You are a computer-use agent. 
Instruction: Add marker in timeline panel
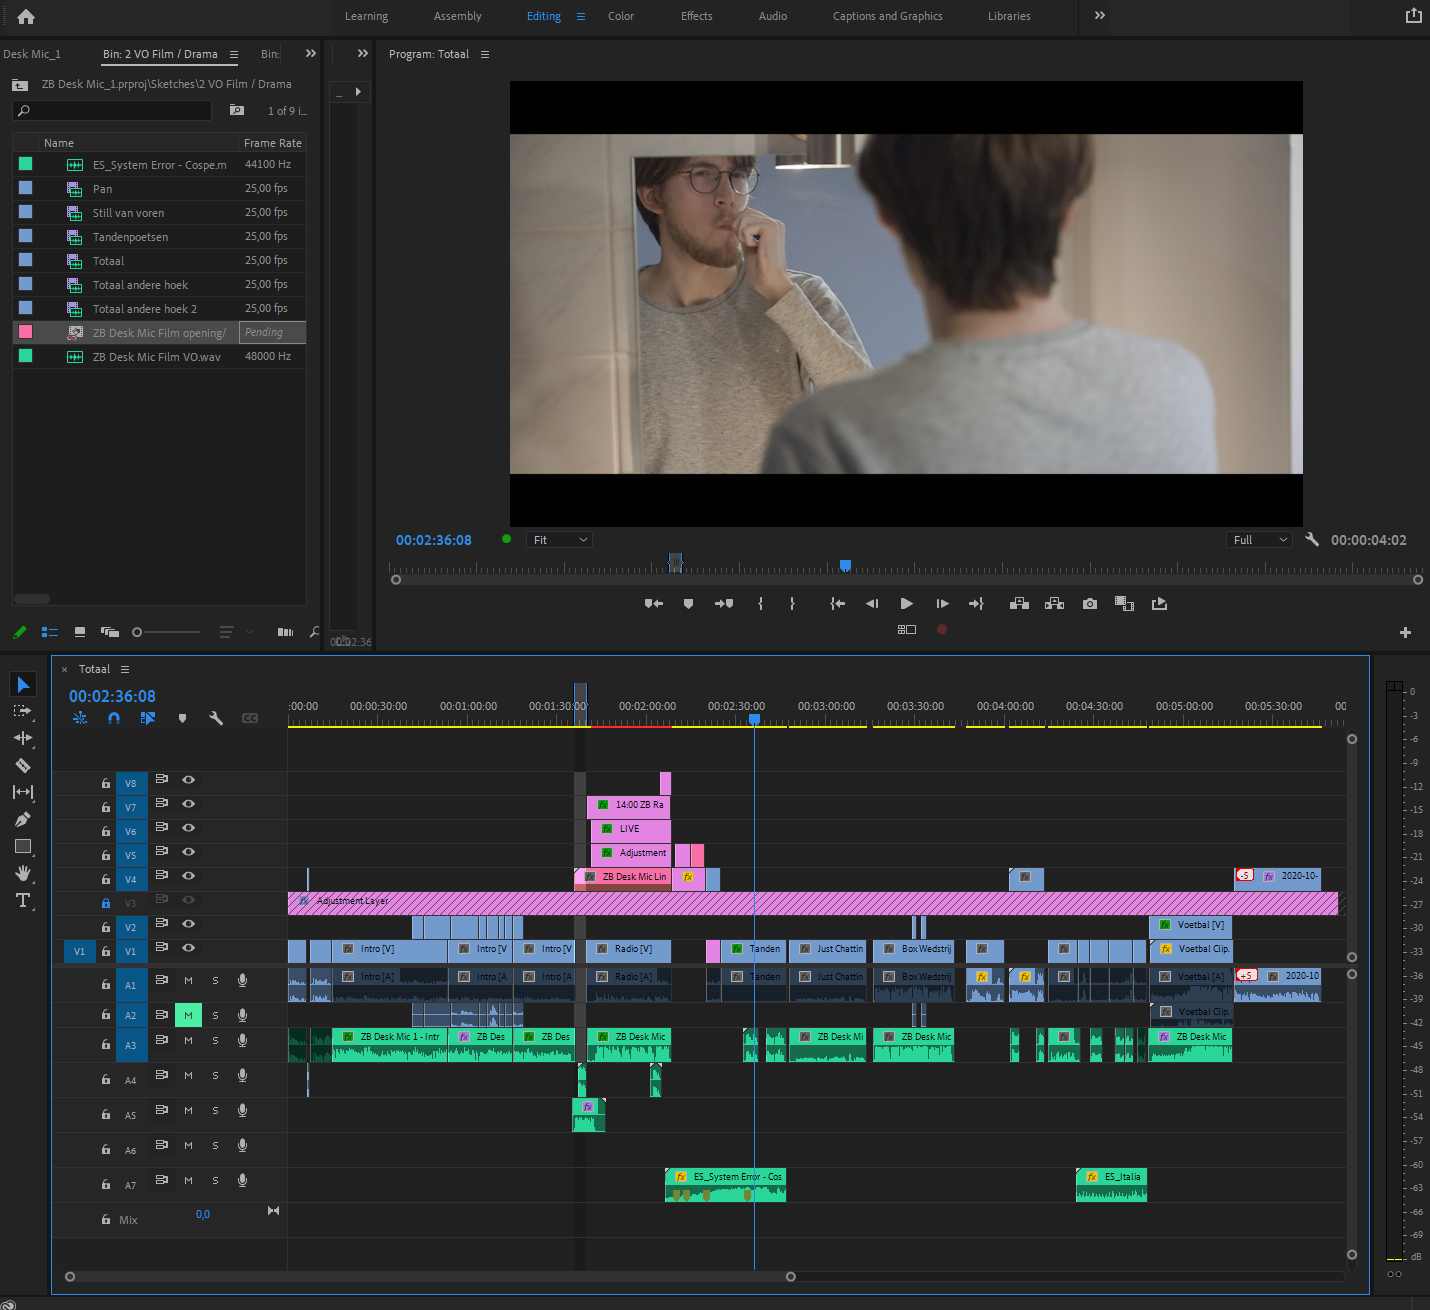182,718
